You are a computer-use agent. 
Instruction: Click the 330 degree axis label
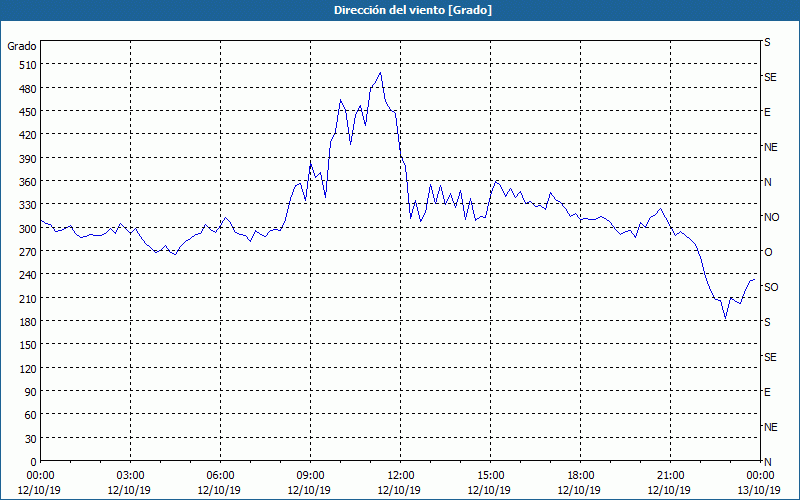tap(28, 205)
